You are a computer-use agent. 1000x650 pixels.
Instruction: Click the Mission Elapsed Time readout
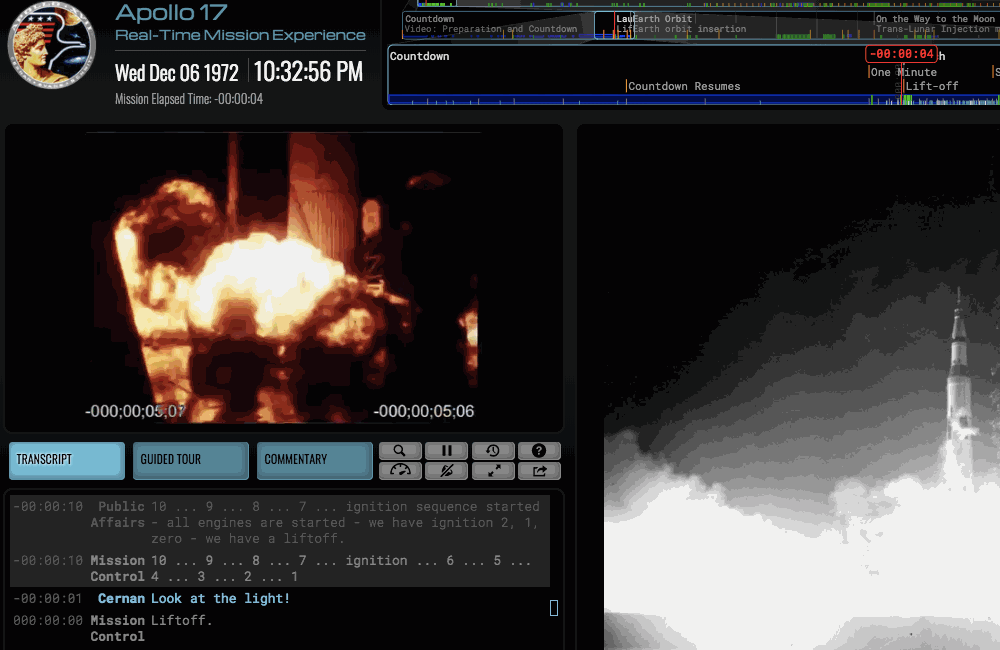click(x=189, y=99)
